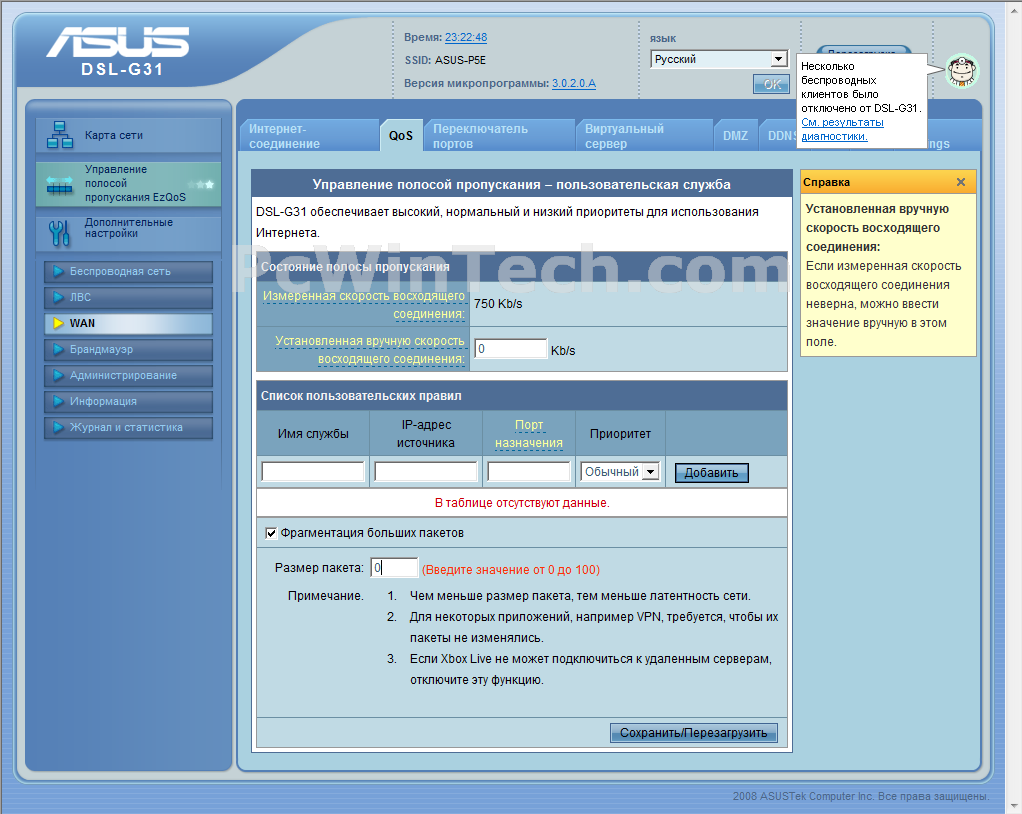Click the doctor diagnostics mascot icon
The image size is (1022, 814).
pyautogui.click(x=961, y=70)
